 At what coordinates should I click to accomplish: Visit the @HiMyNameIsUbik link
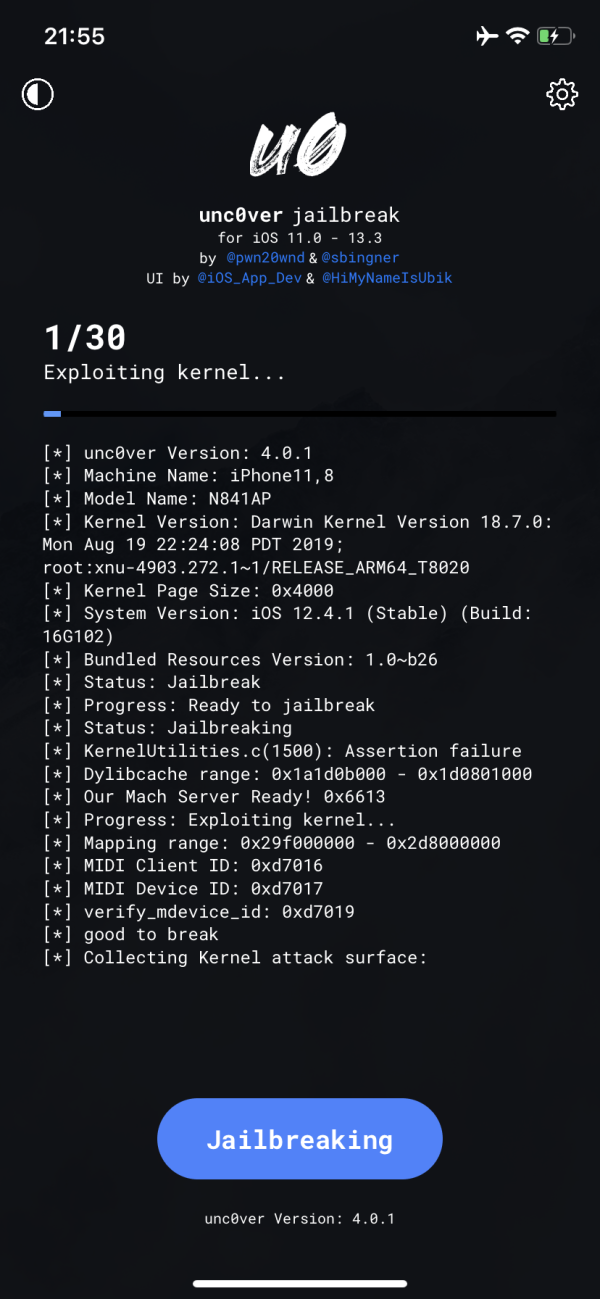click(x=387, y=278)
